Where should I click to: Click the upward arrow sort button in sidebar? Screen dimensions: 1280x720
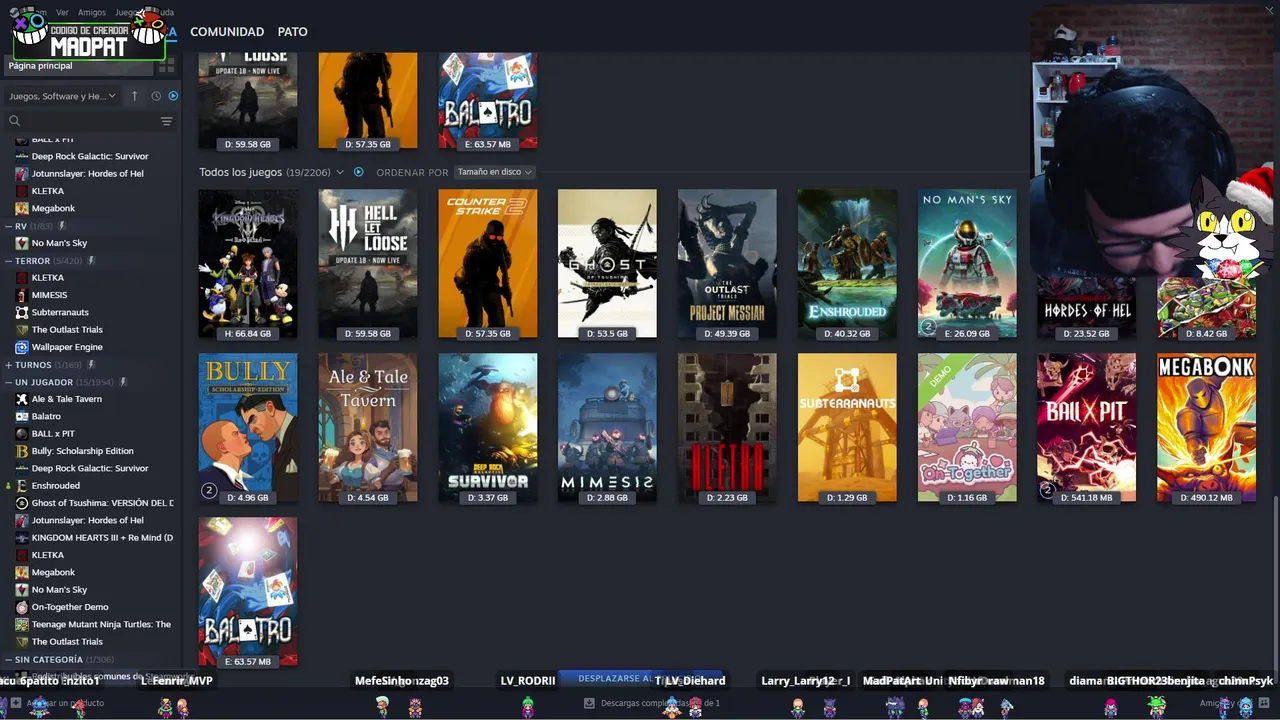click(x=135, y=96)
